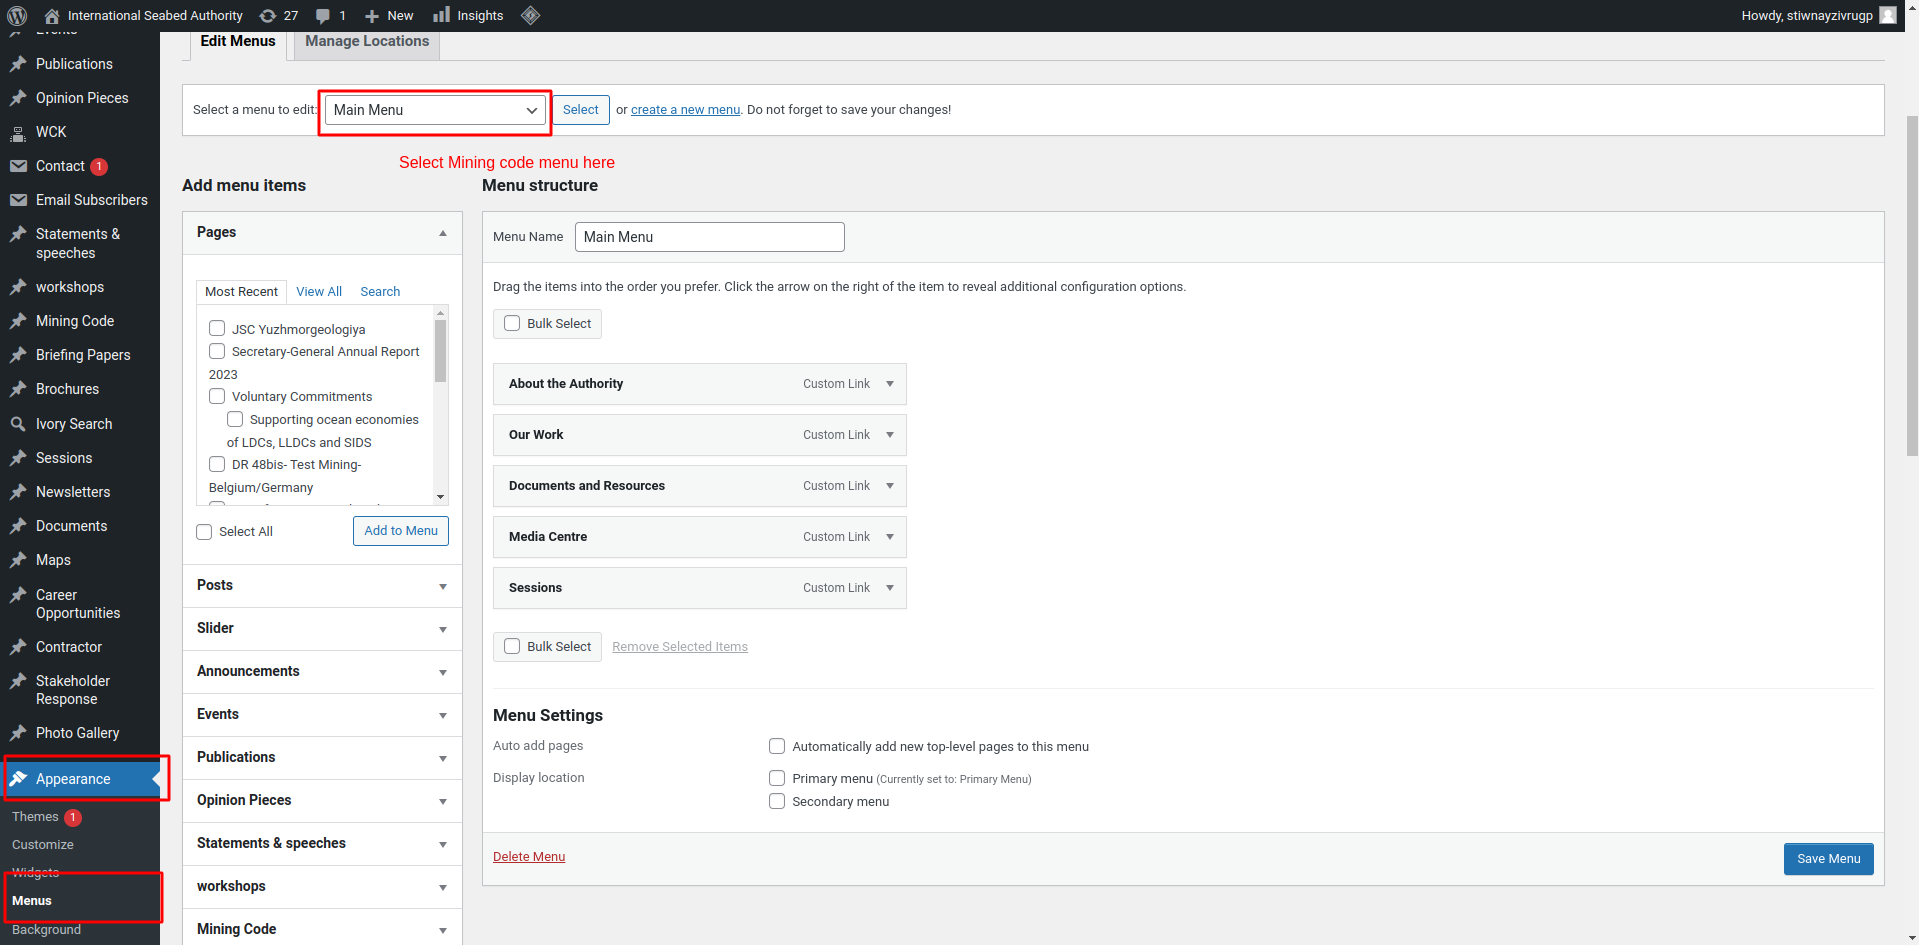Expand the Our Work menu item arrow
The width and height of the screenshot is (1919, 945).
(890, 435)
